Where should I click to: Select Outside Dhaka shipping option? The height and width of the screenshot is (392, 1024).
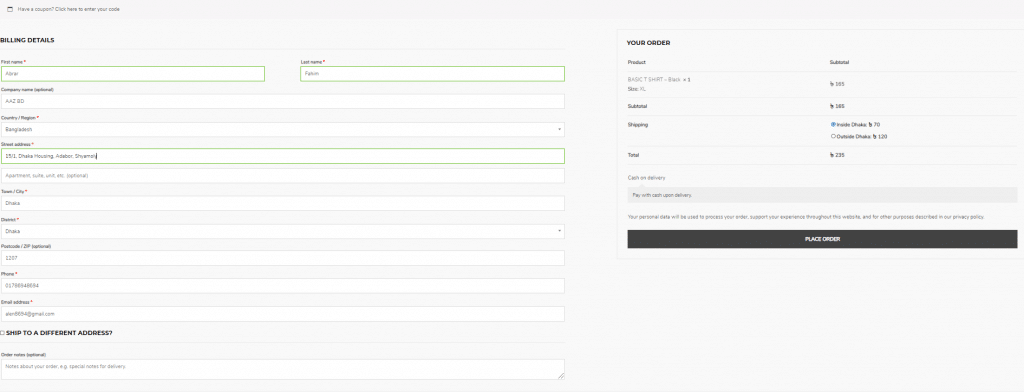(833, 137)
